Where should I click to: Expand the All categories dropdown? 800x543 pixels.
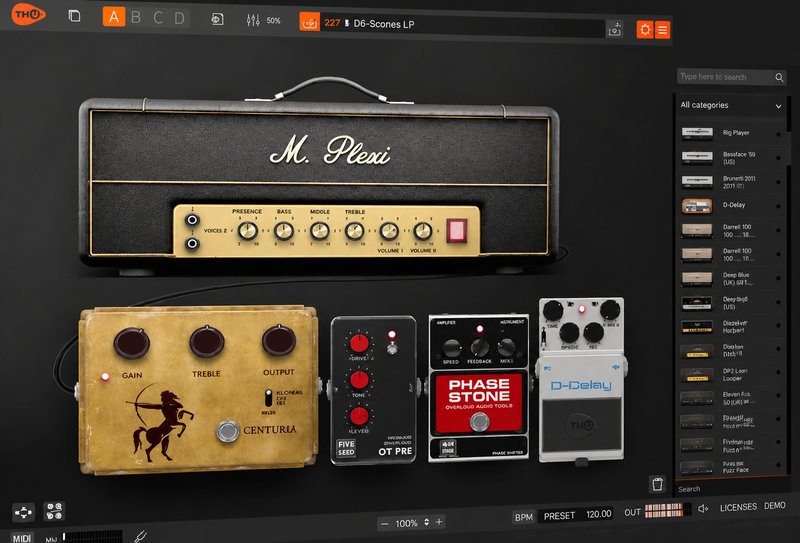(731, 105)
